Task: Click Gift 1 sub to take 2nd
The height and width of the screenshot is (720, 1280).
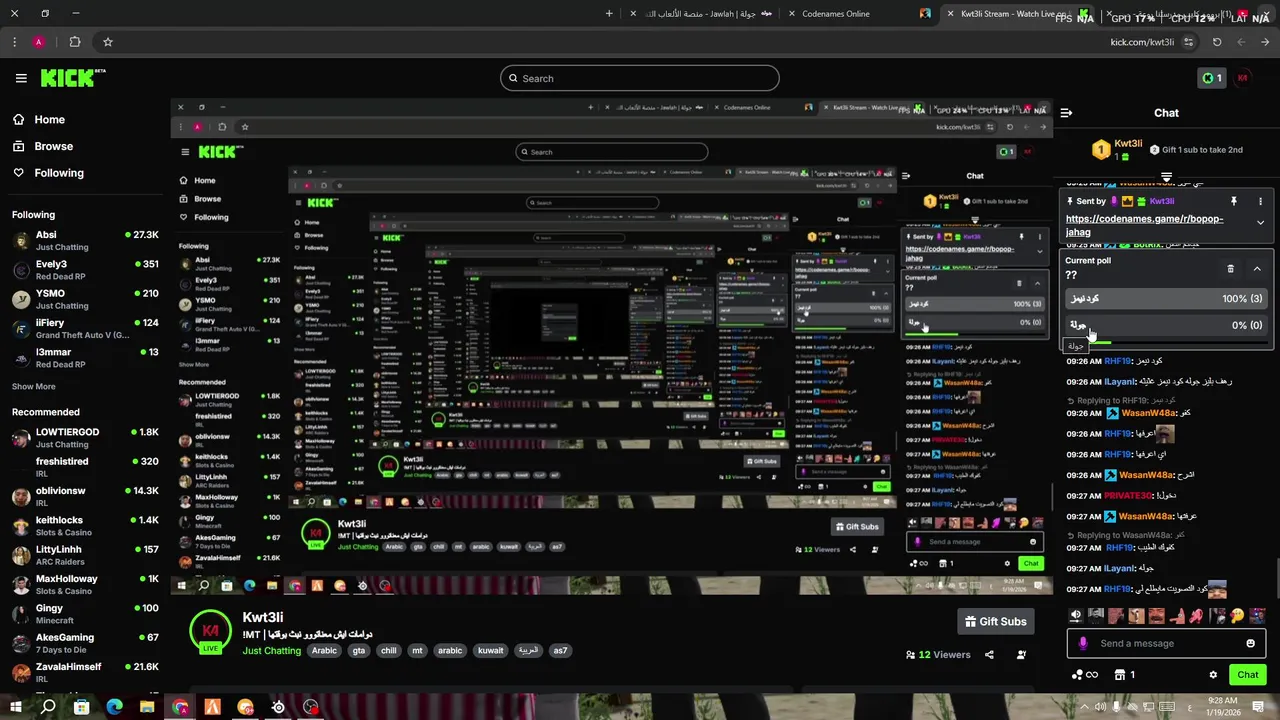Action: 1195,150
